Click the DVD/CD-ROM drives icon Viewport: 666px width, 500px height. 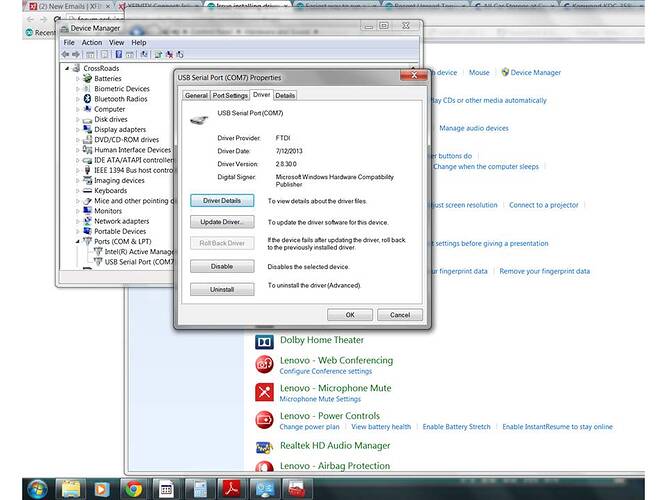click(87, 139)
